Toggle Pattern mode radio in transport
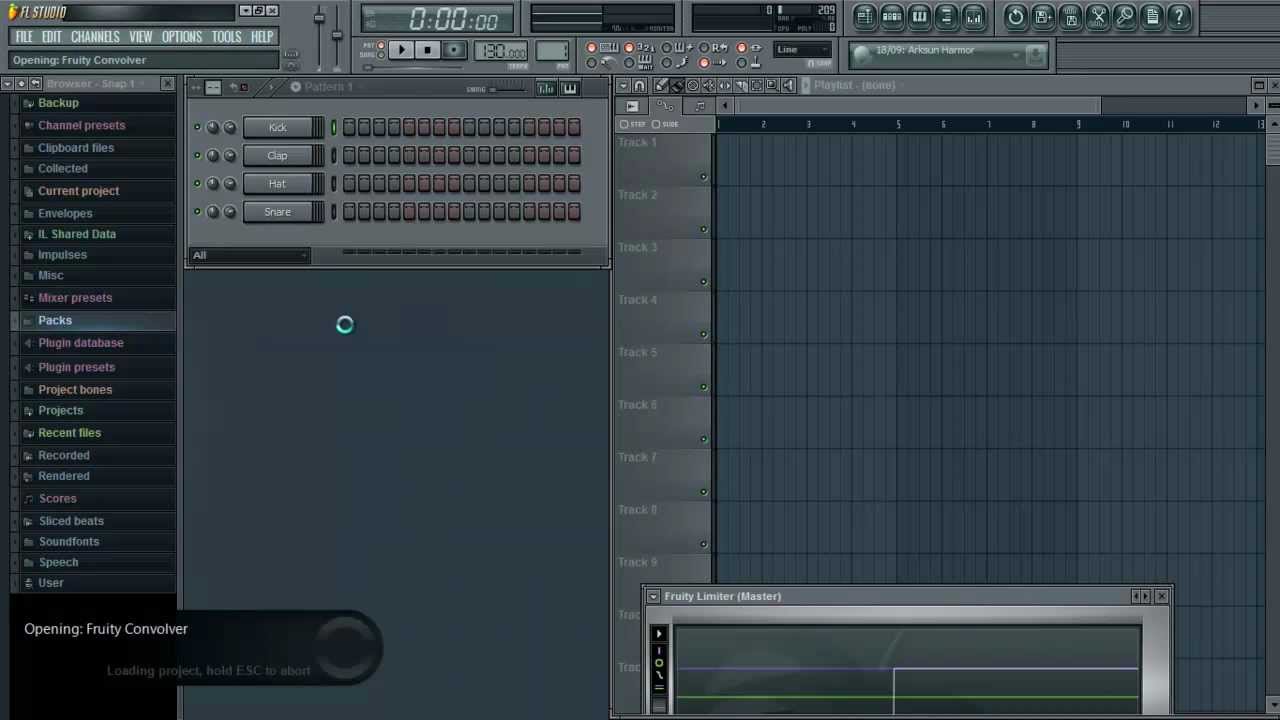The height and width of the screenshot is (720, 1280). (x=381, y=45)
